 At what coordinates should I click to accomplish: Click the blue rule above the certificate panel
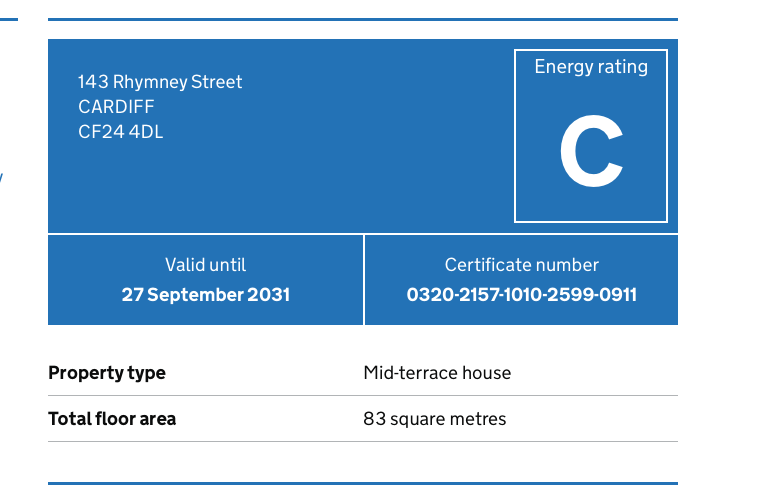coord(362,19)
